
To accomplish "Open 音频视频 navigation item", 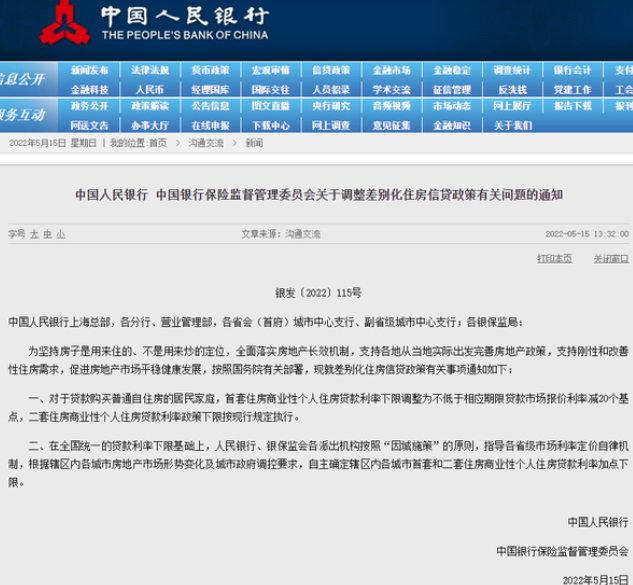I will (x=392, y=106).
